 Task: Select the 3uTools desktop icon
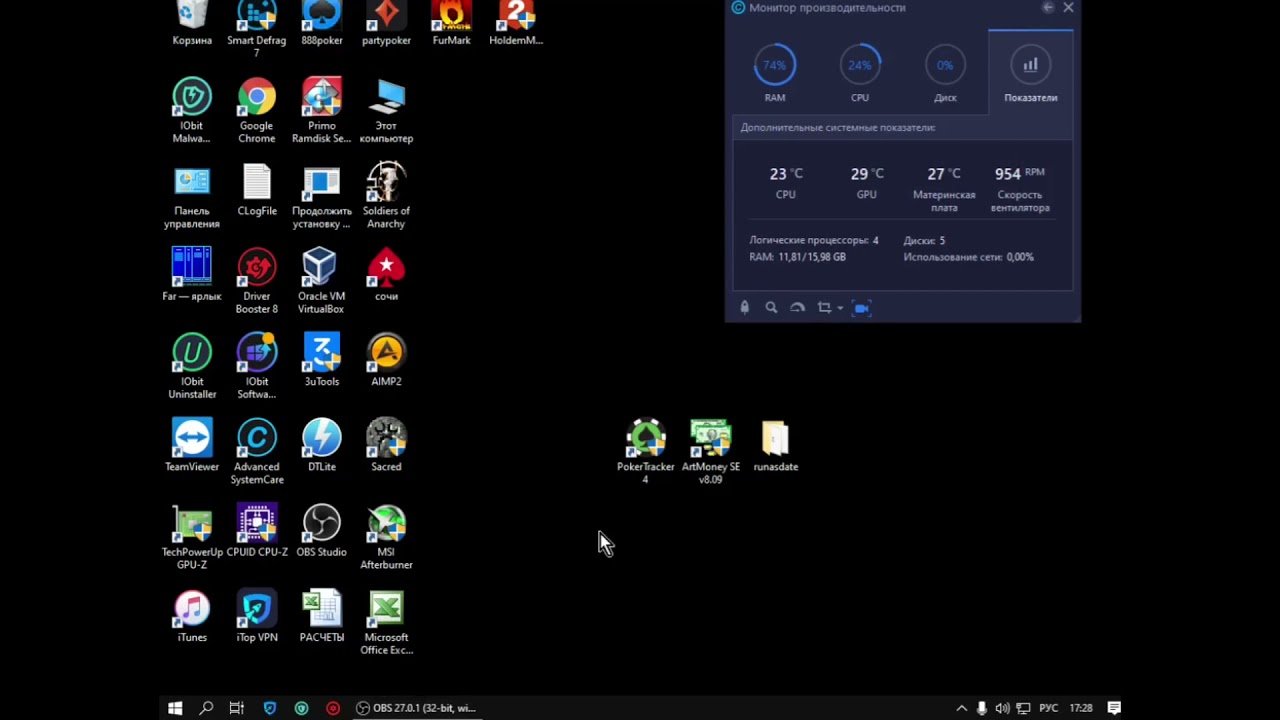click(322, 360)
